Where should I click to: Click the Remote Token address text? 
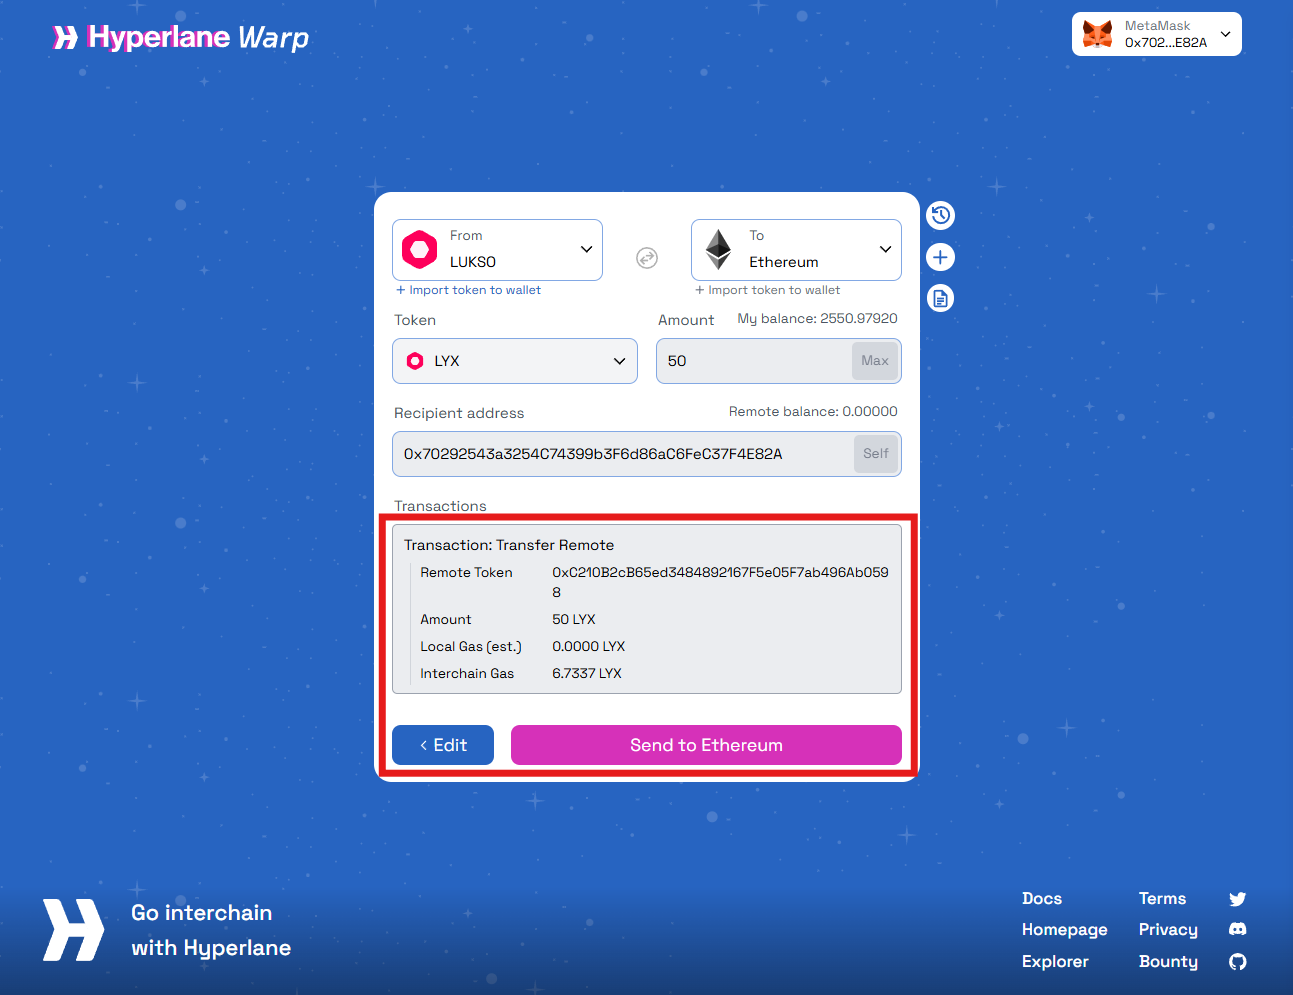pyautogui.click(x=720, y=582)
